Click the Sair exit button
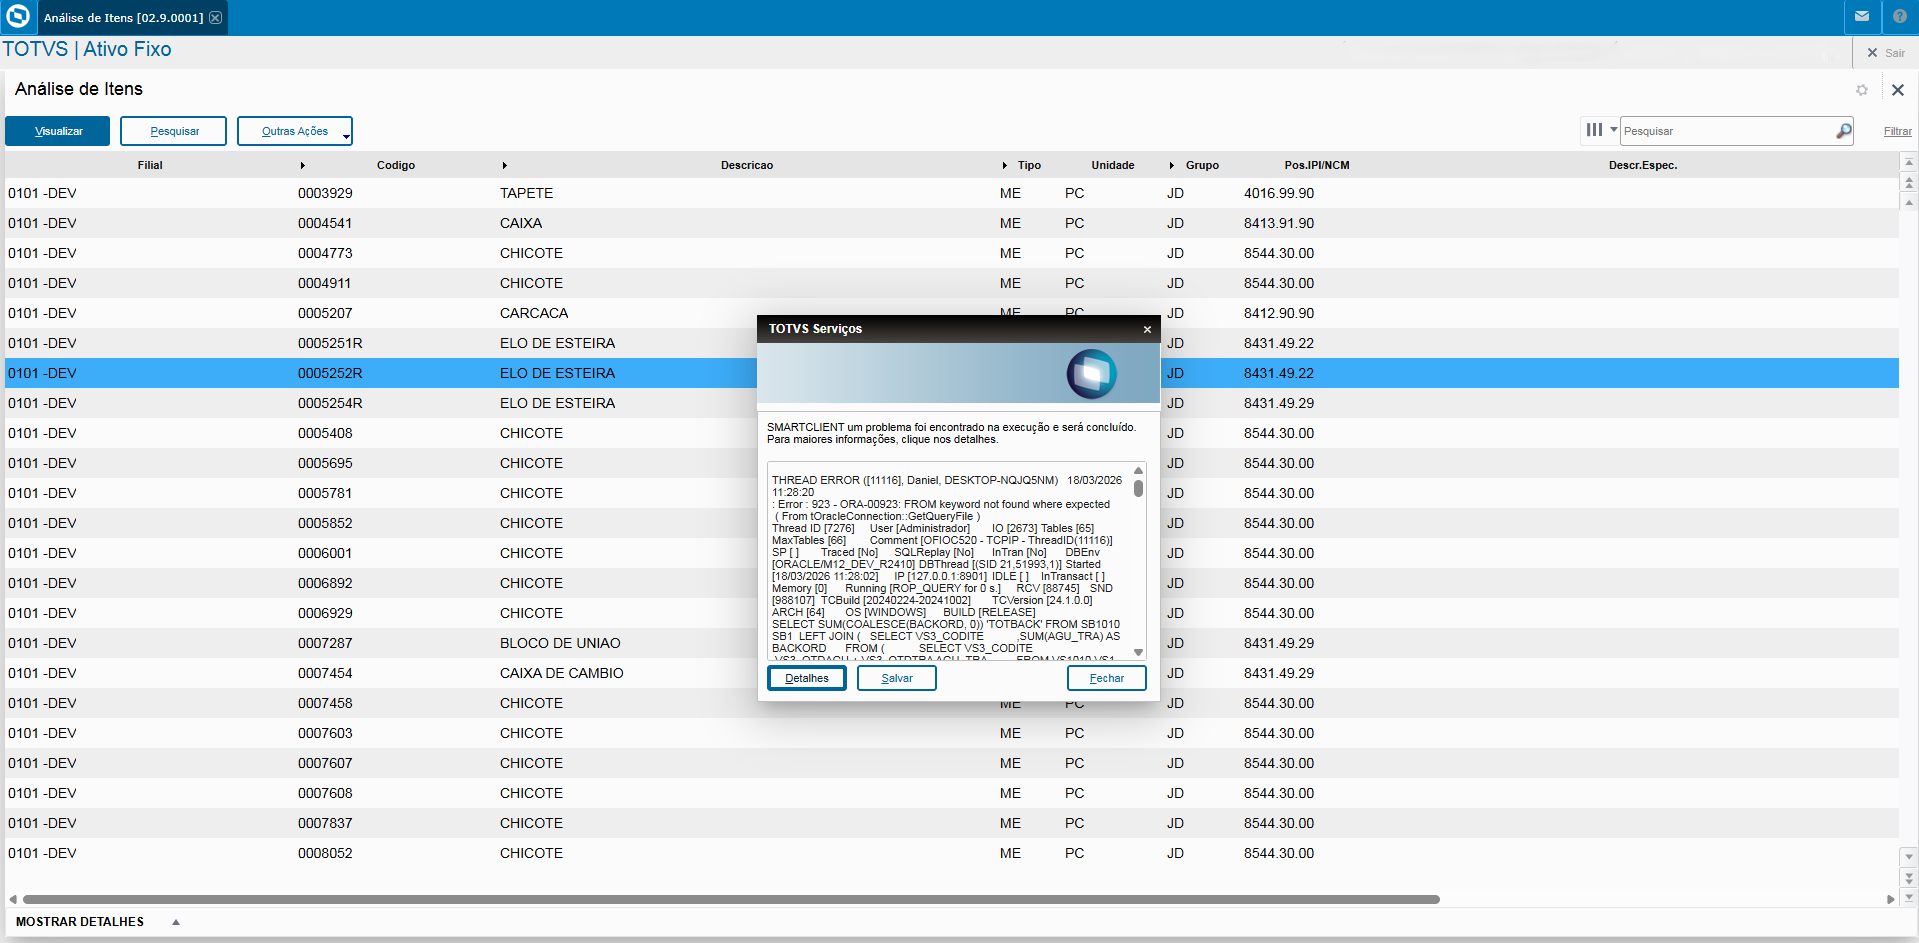This screenshot has height=943, width=1919. 1886,53
